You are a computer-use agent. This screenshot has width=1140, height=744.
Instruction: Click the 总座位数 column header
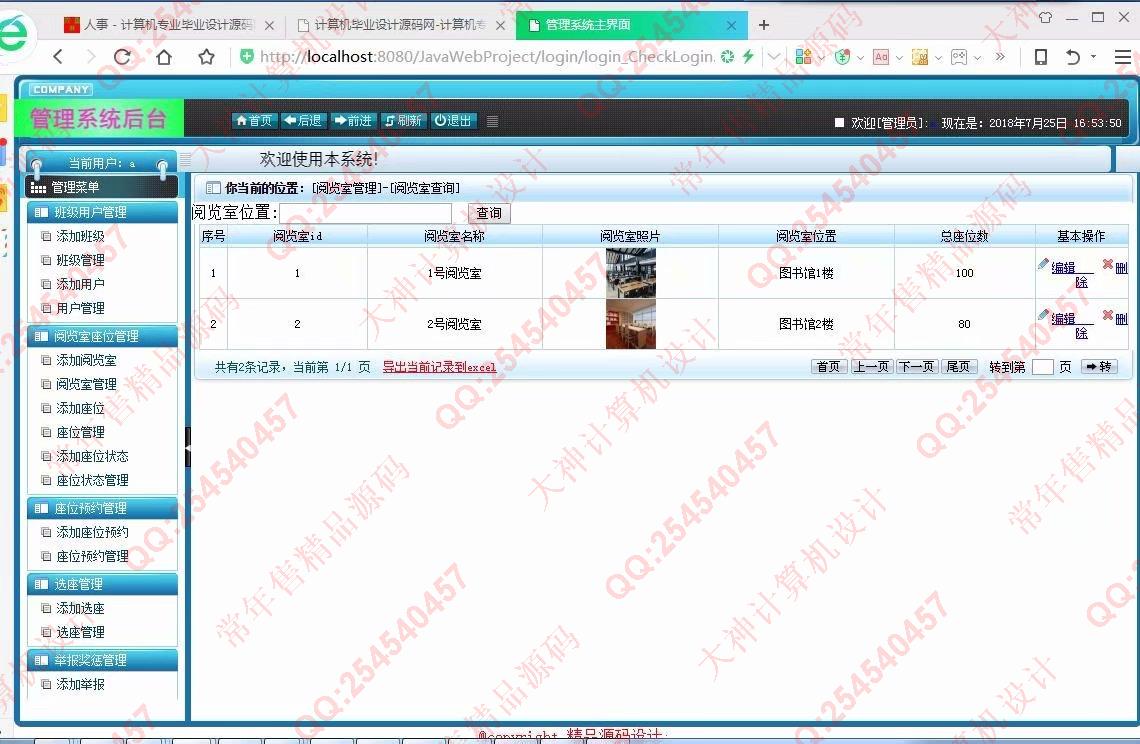click(964, 236)
